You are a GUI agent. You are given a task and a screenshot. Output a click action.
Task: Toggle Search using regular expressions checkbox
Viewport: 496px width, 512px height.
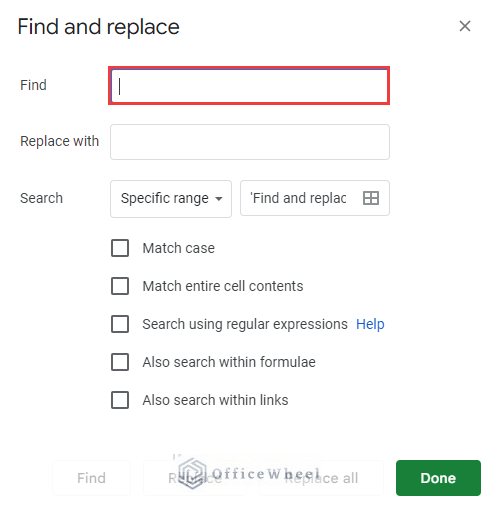point(120,324)
